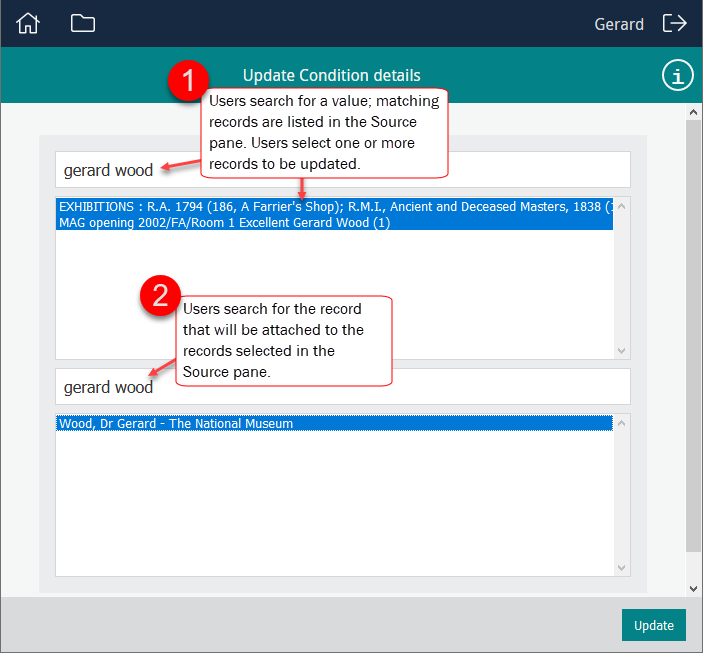703x653 pixels.
Task: Click the Source list scroll up arrow
Action: (x=622, y=206)
